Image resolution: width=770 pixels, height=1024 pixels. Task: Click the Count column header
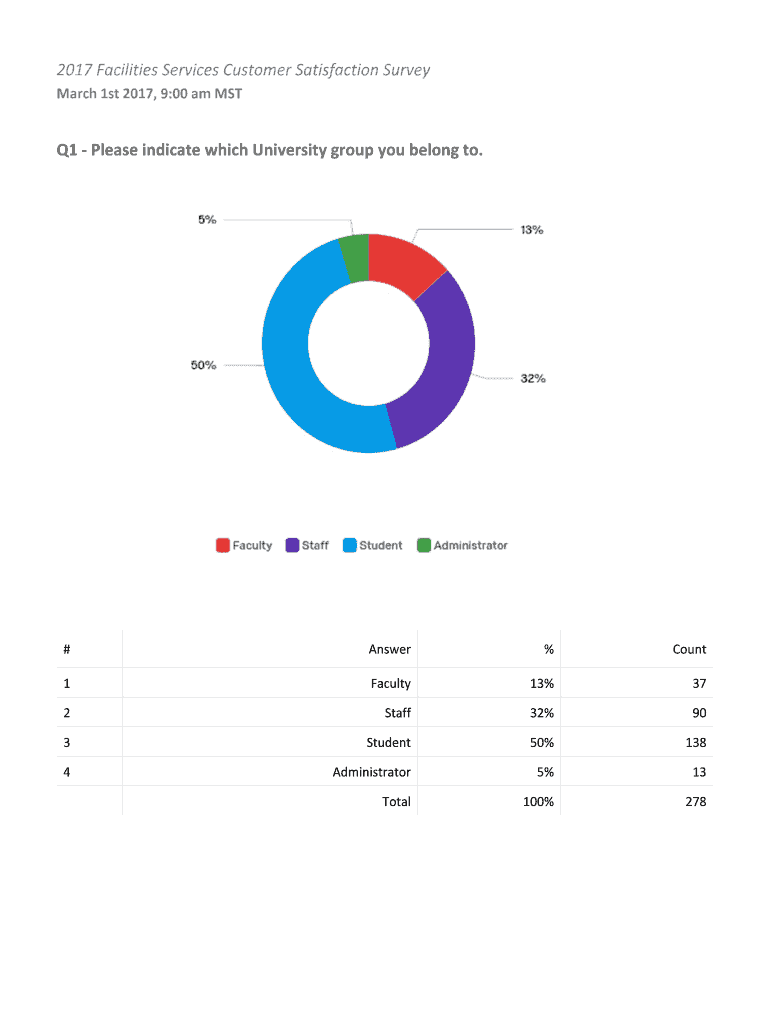(x=689, y=649)
